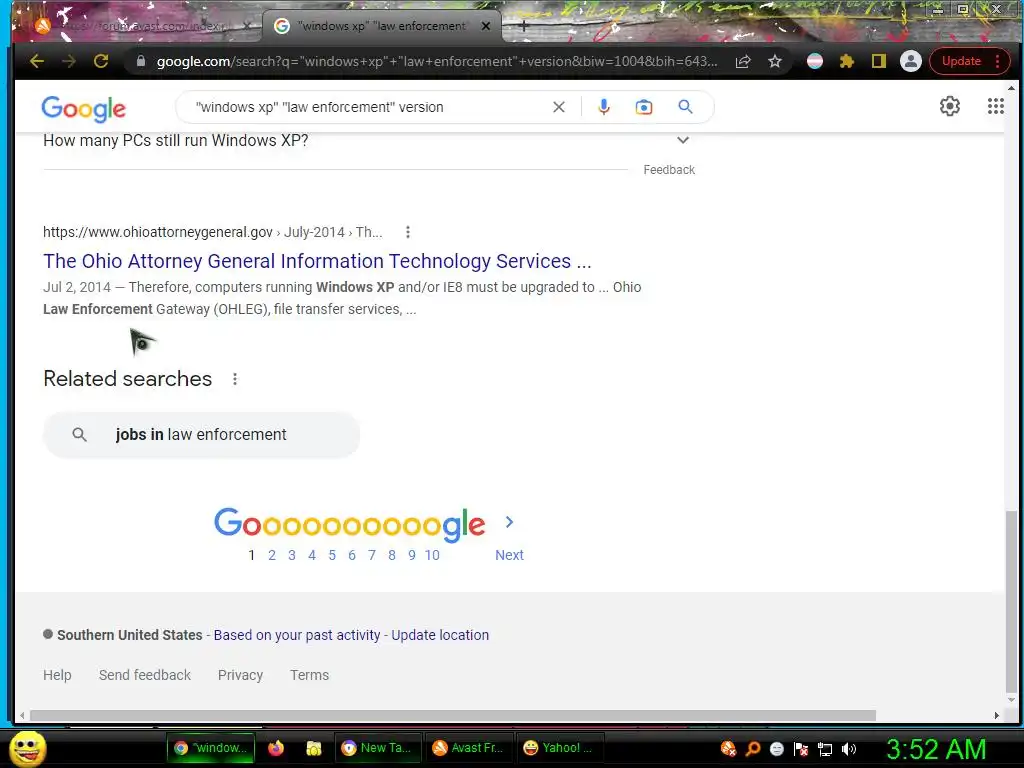Open the Chrome profile avatar
Image resolution: width=1024 pixels, height=768 pixels.
[910, 61]
